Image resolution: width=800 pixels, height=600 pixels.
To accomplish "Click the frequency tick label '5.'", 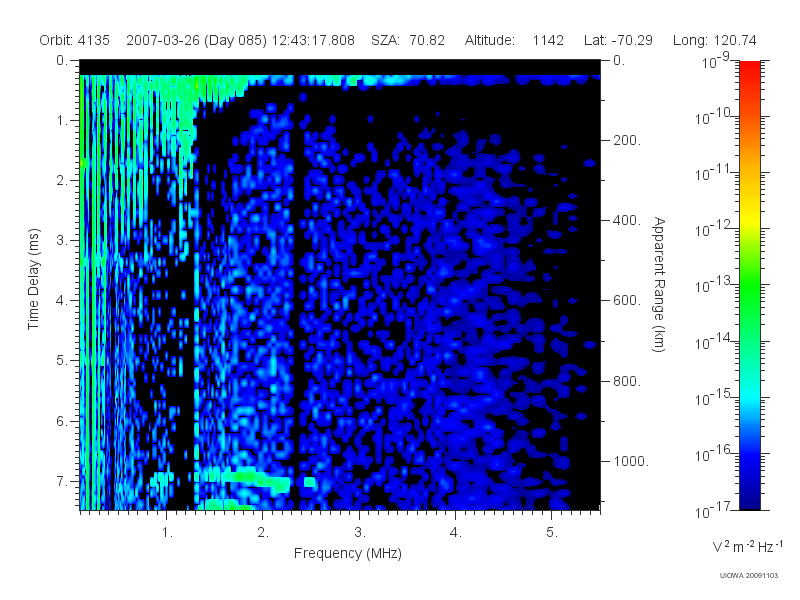I will (553, 533).
